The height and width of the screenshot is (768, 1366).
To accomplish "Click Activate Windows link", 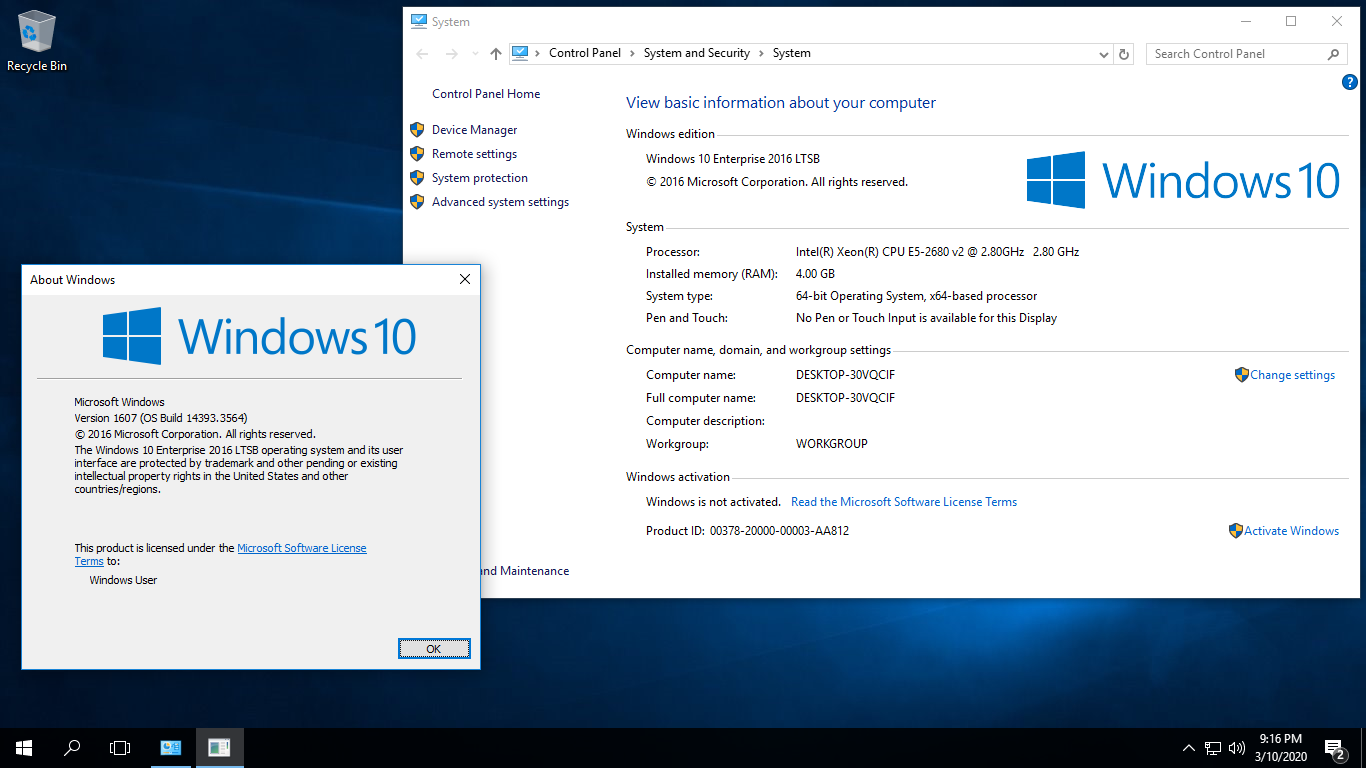I will click(1291, 531).
